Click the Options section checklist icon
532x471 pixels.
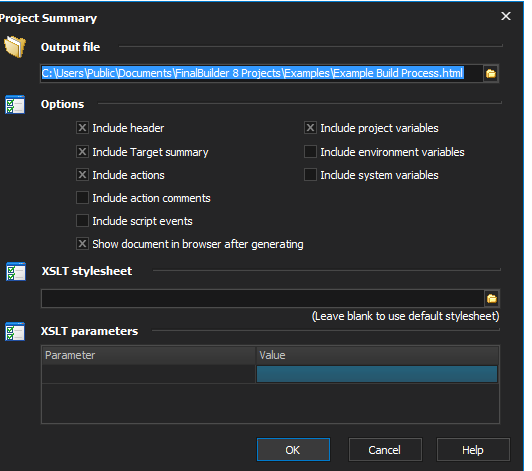(x=15, y=105)
